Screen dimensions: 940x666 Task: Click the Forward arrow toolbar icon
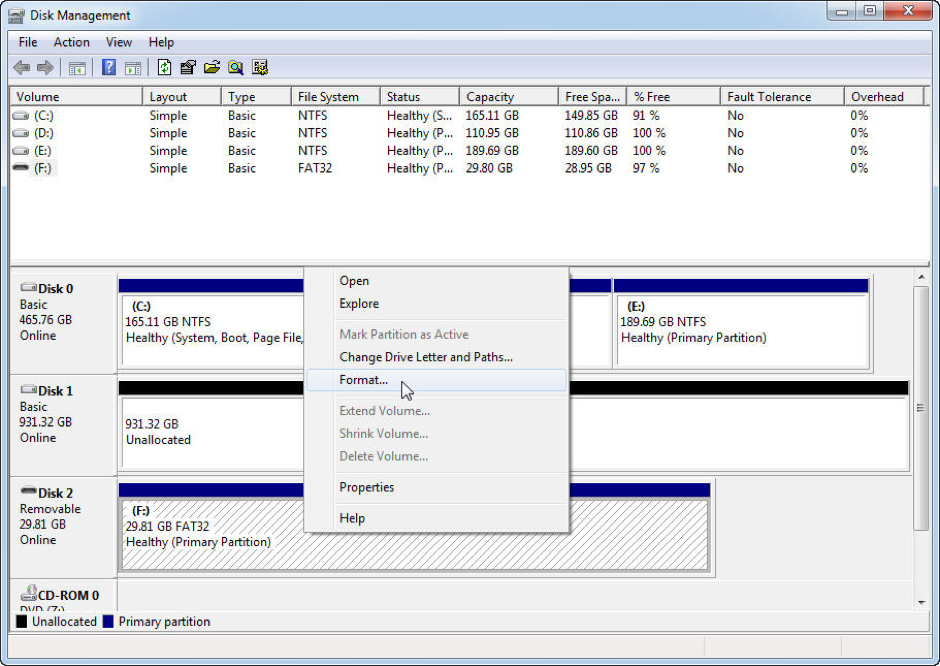(x=46, y=68)
